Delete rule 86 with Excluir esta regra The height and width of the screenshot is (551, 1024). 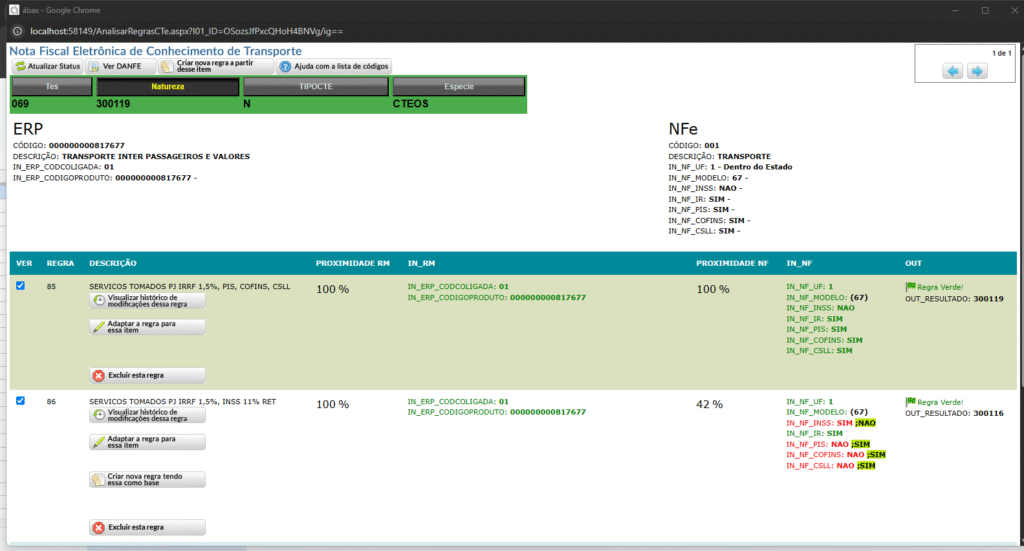[147, 527]
